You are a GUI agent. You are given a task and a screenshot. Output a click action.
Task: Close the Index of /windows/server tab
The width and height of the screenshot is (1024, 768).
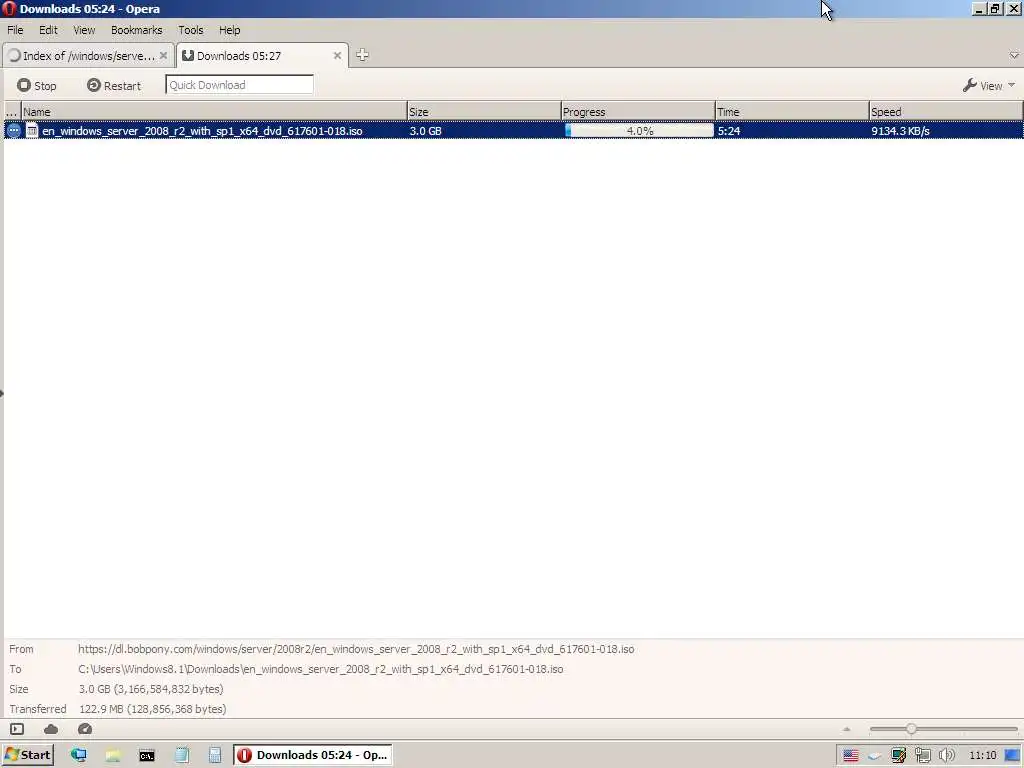(163, 56)
